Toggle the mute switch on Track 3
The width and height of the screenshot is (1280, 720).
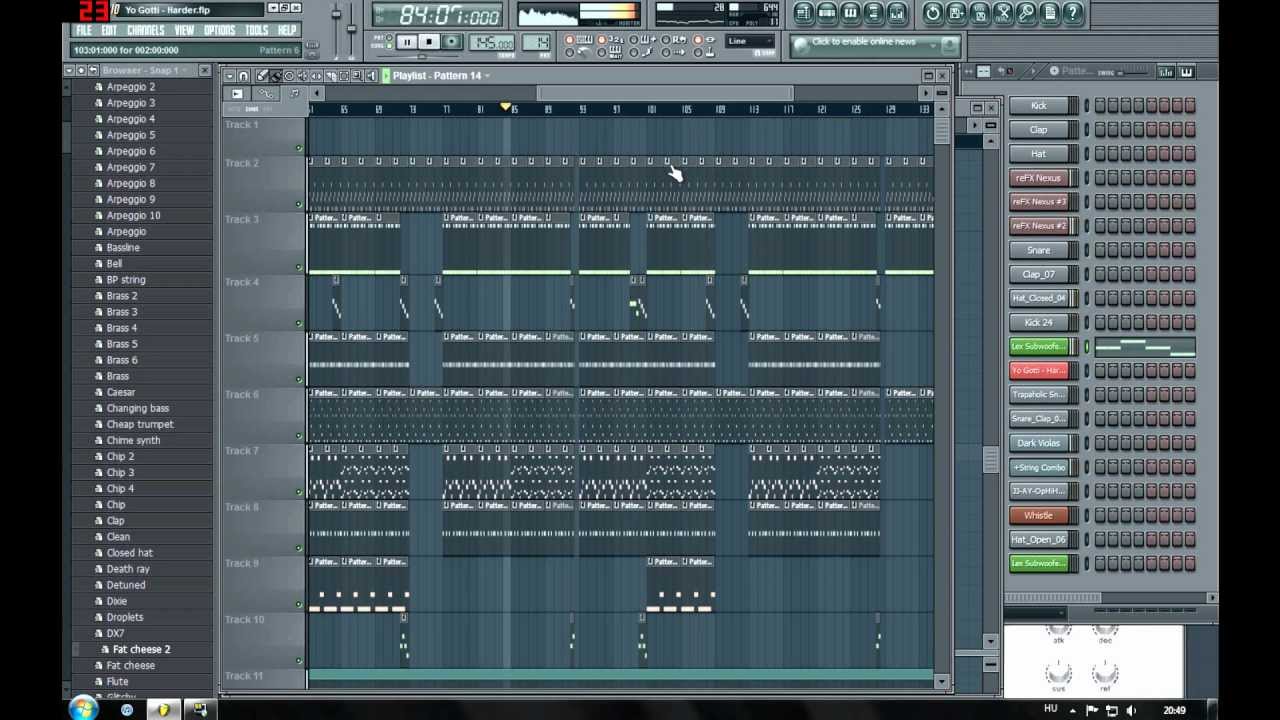pyautogui.click(x=298, y=267)
